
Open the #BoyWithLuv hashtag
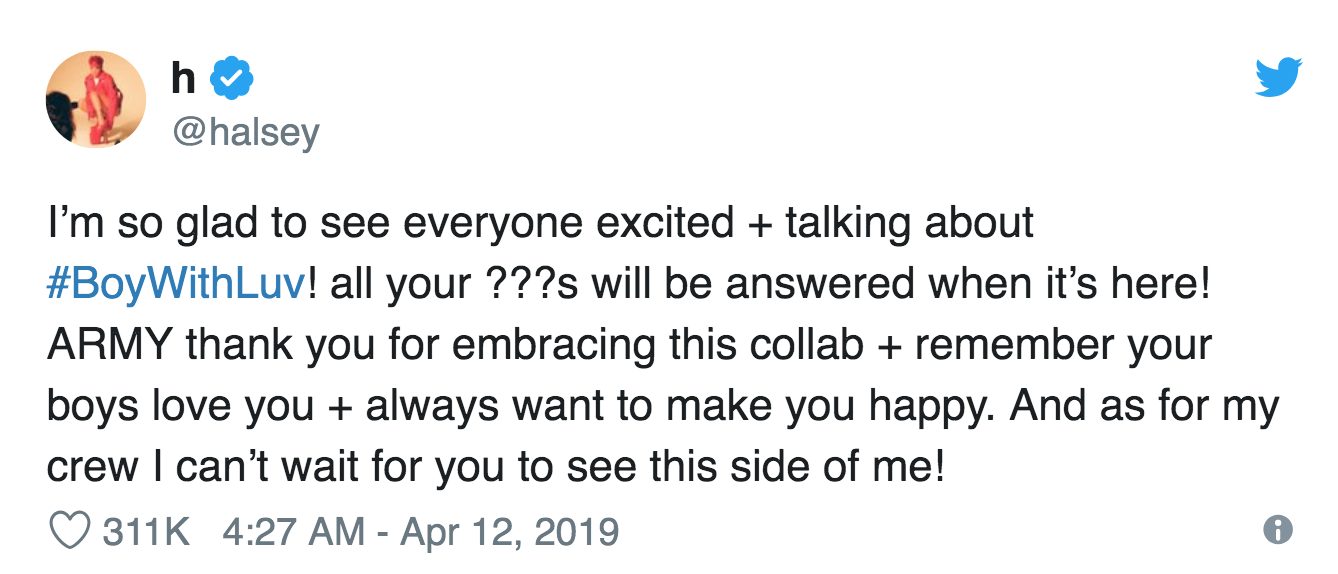coord(175,284)
